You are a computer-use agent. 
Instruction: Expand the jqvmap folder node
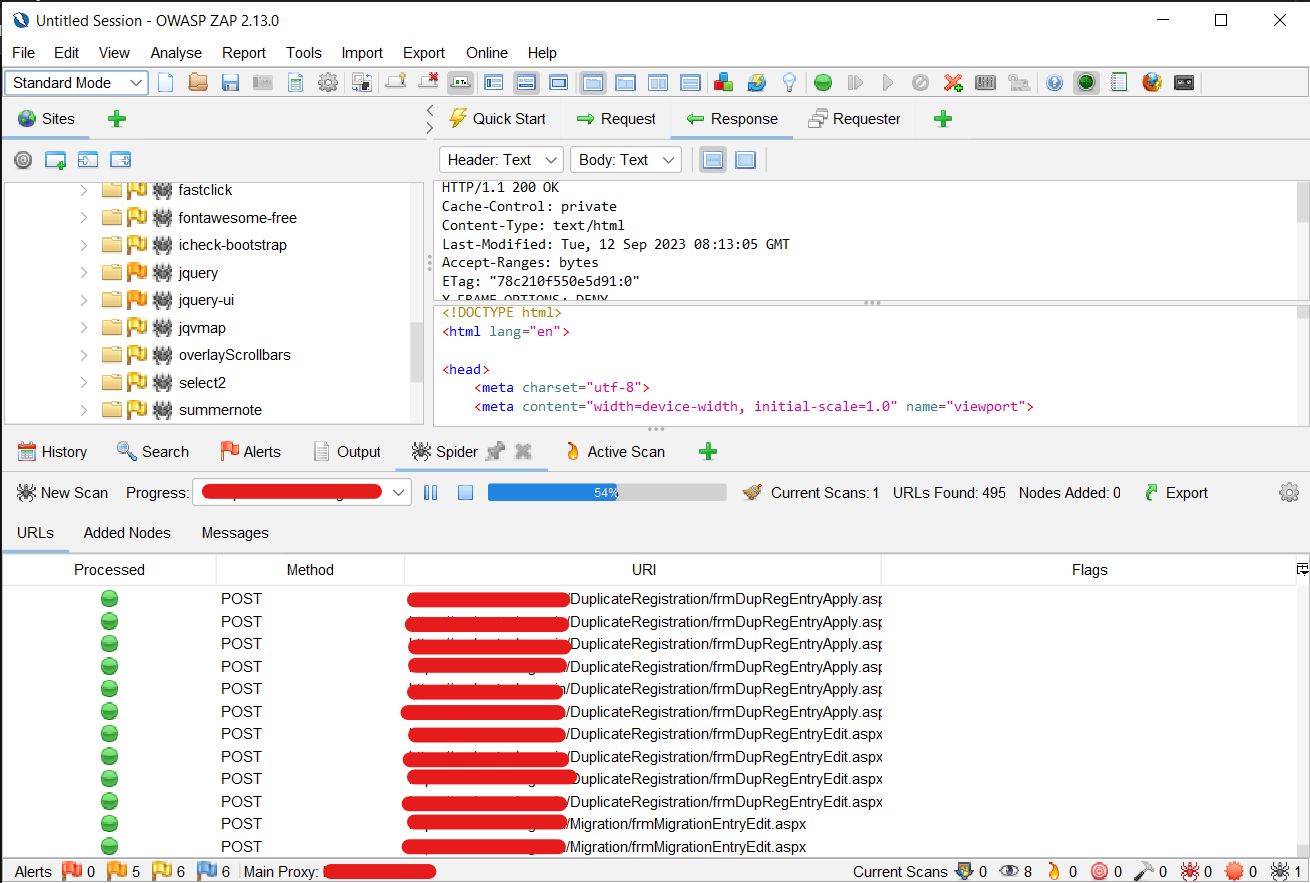point(83,328)
